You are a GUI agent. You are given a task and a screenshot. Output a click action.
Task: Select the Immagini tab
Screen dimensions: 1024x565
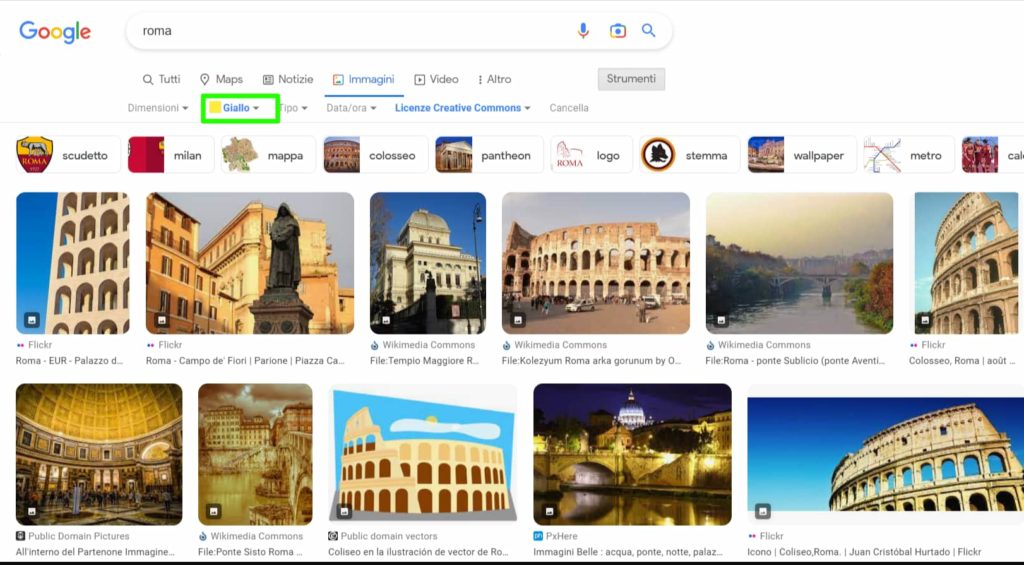[x=364, y=79]
